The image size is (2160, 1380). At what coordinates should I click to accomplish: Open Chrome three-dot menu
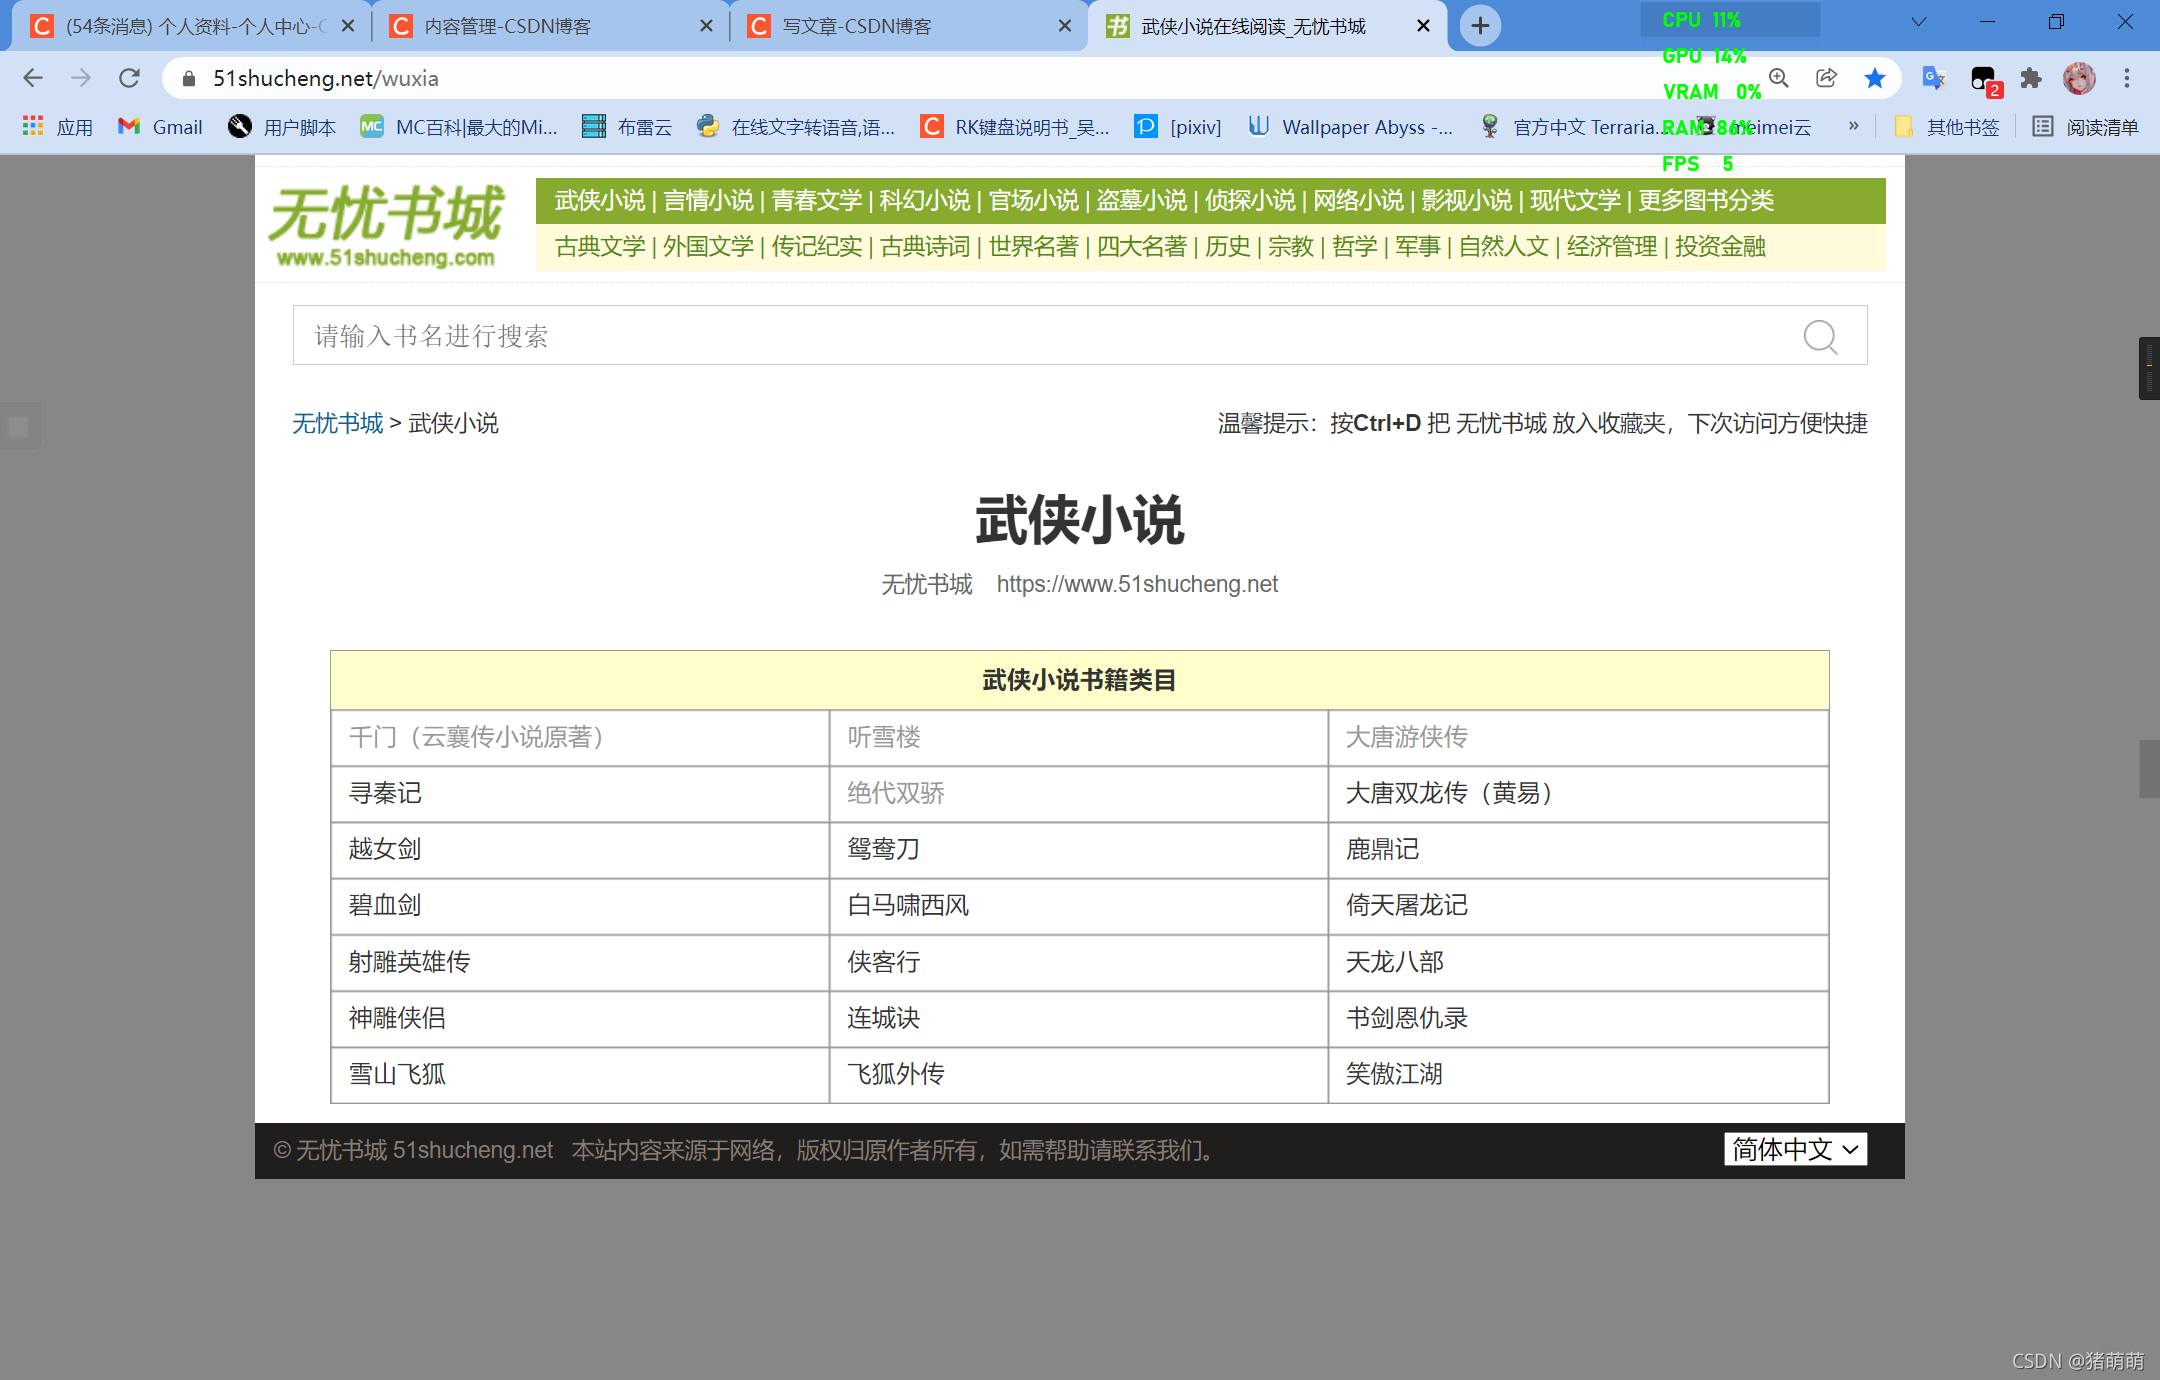coord(2127,78)
